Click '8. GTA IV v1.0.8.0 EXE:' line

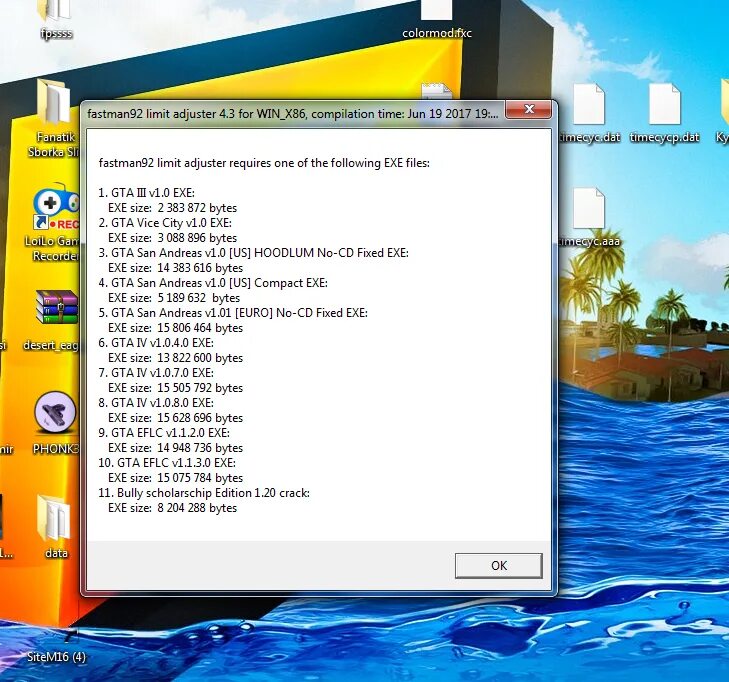click(156, 403)
